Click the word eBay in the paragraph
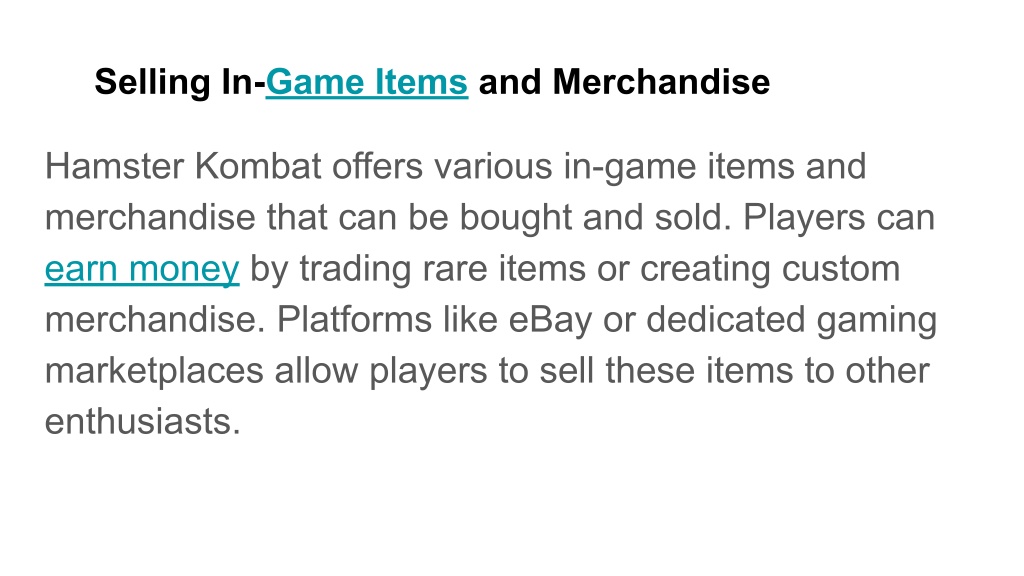1024x576 pixels. point(550,320)
